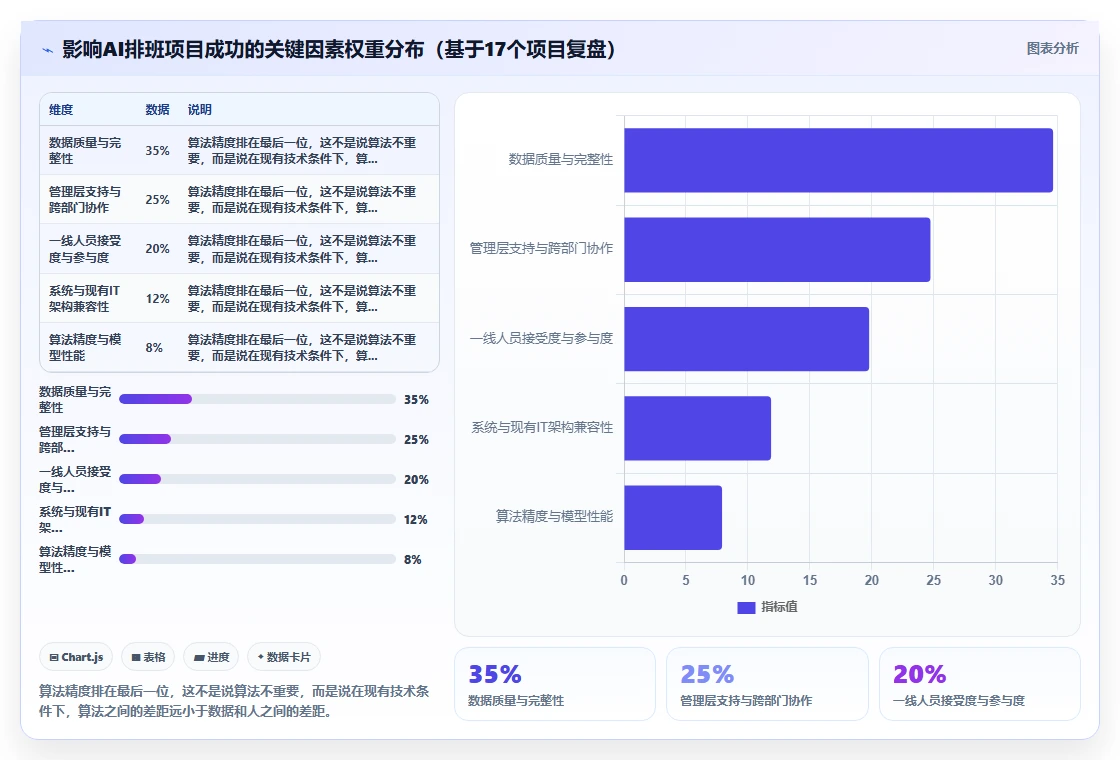The image size is (1120, 760).
Task: Open the 35% 数据质量与完整性 data card
Action: pos(555,684)
